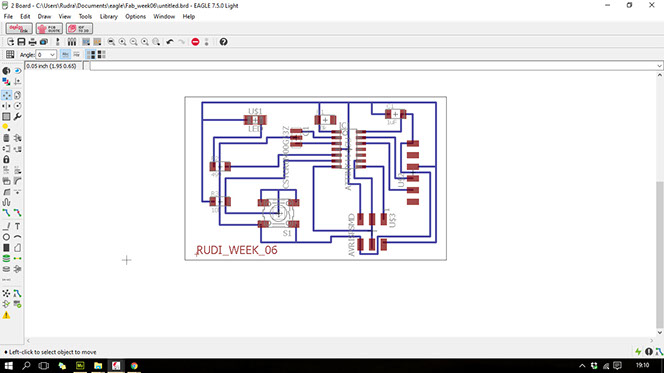Click the Zoom out magnifier icon

[133, 42]
